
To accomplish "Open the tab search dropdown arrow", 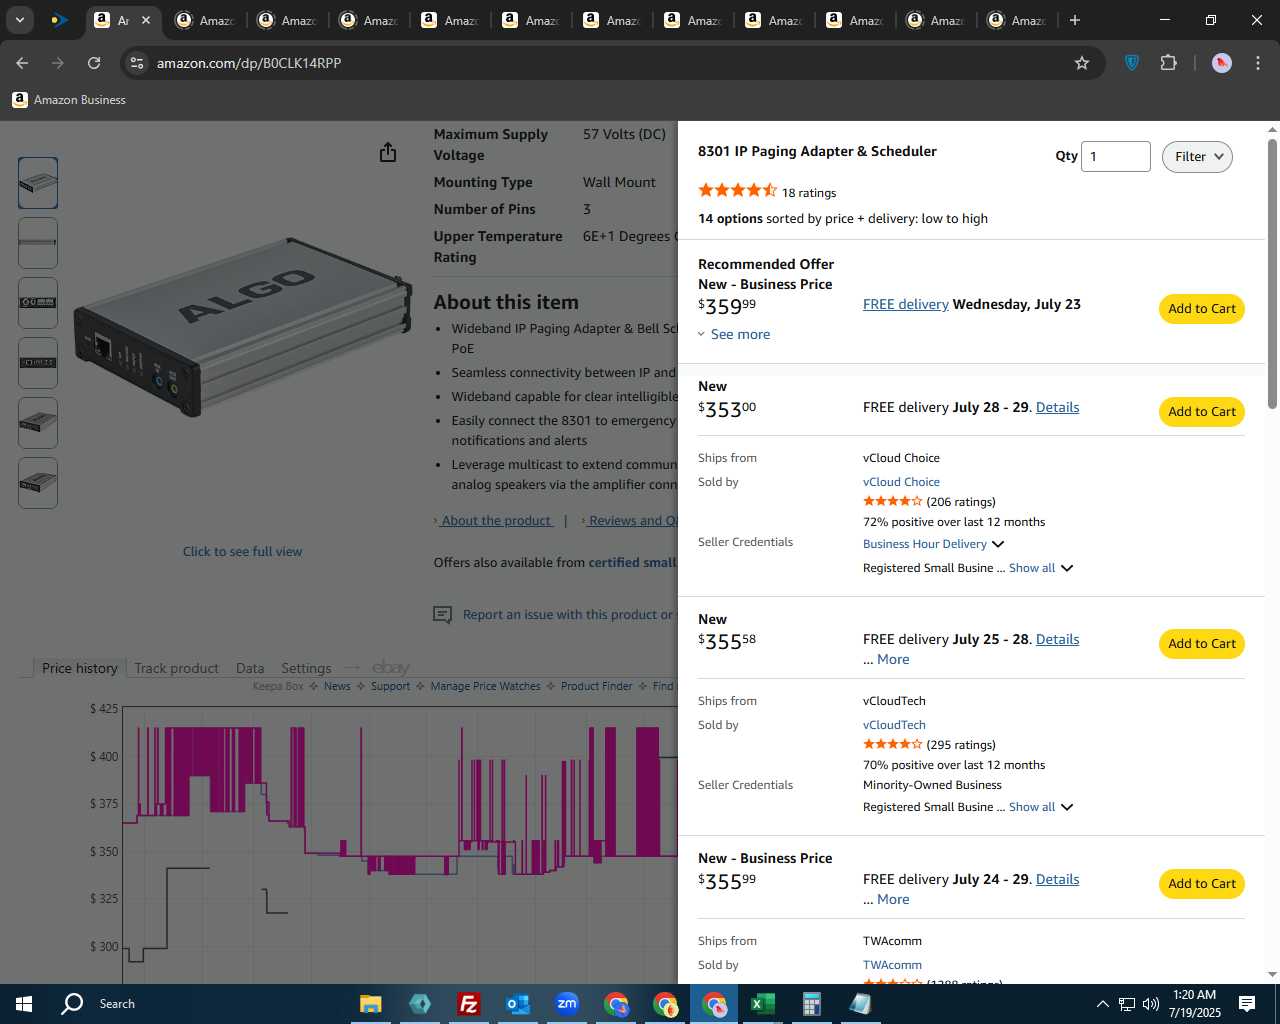I will tap(19, 20).
